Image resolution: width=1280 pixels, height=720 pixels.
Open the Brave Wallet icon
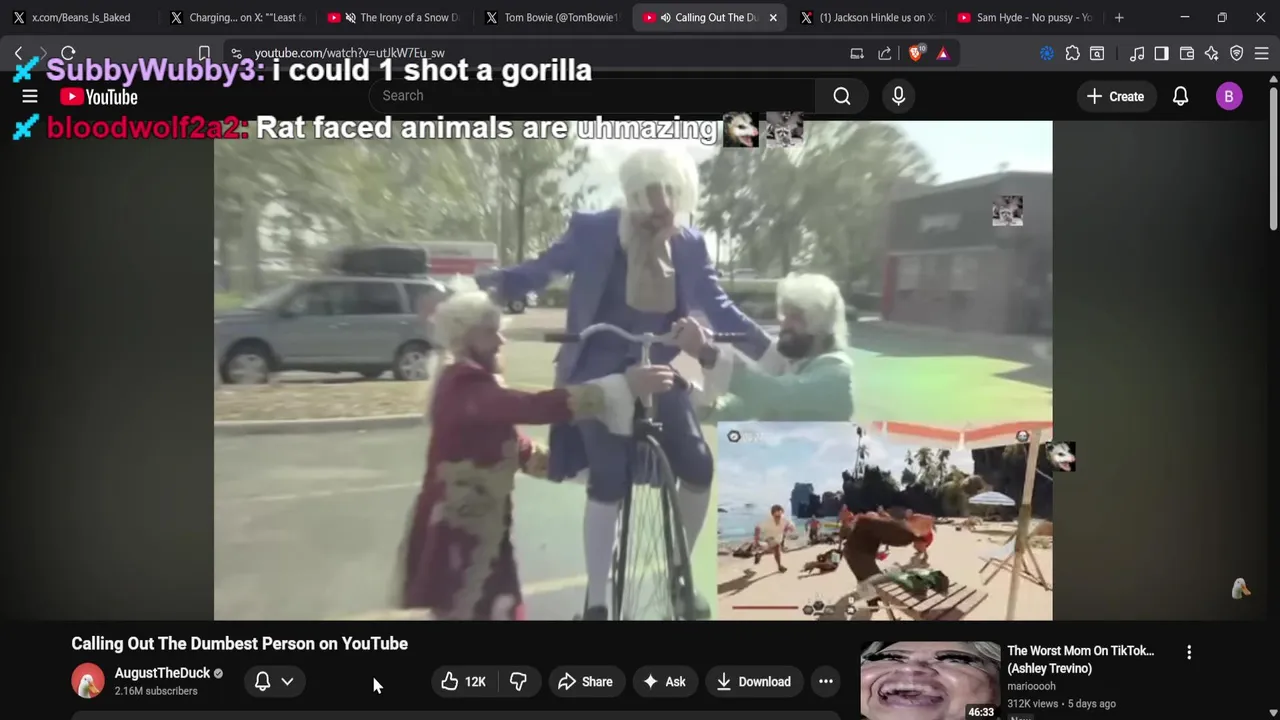pos(1187,53)
